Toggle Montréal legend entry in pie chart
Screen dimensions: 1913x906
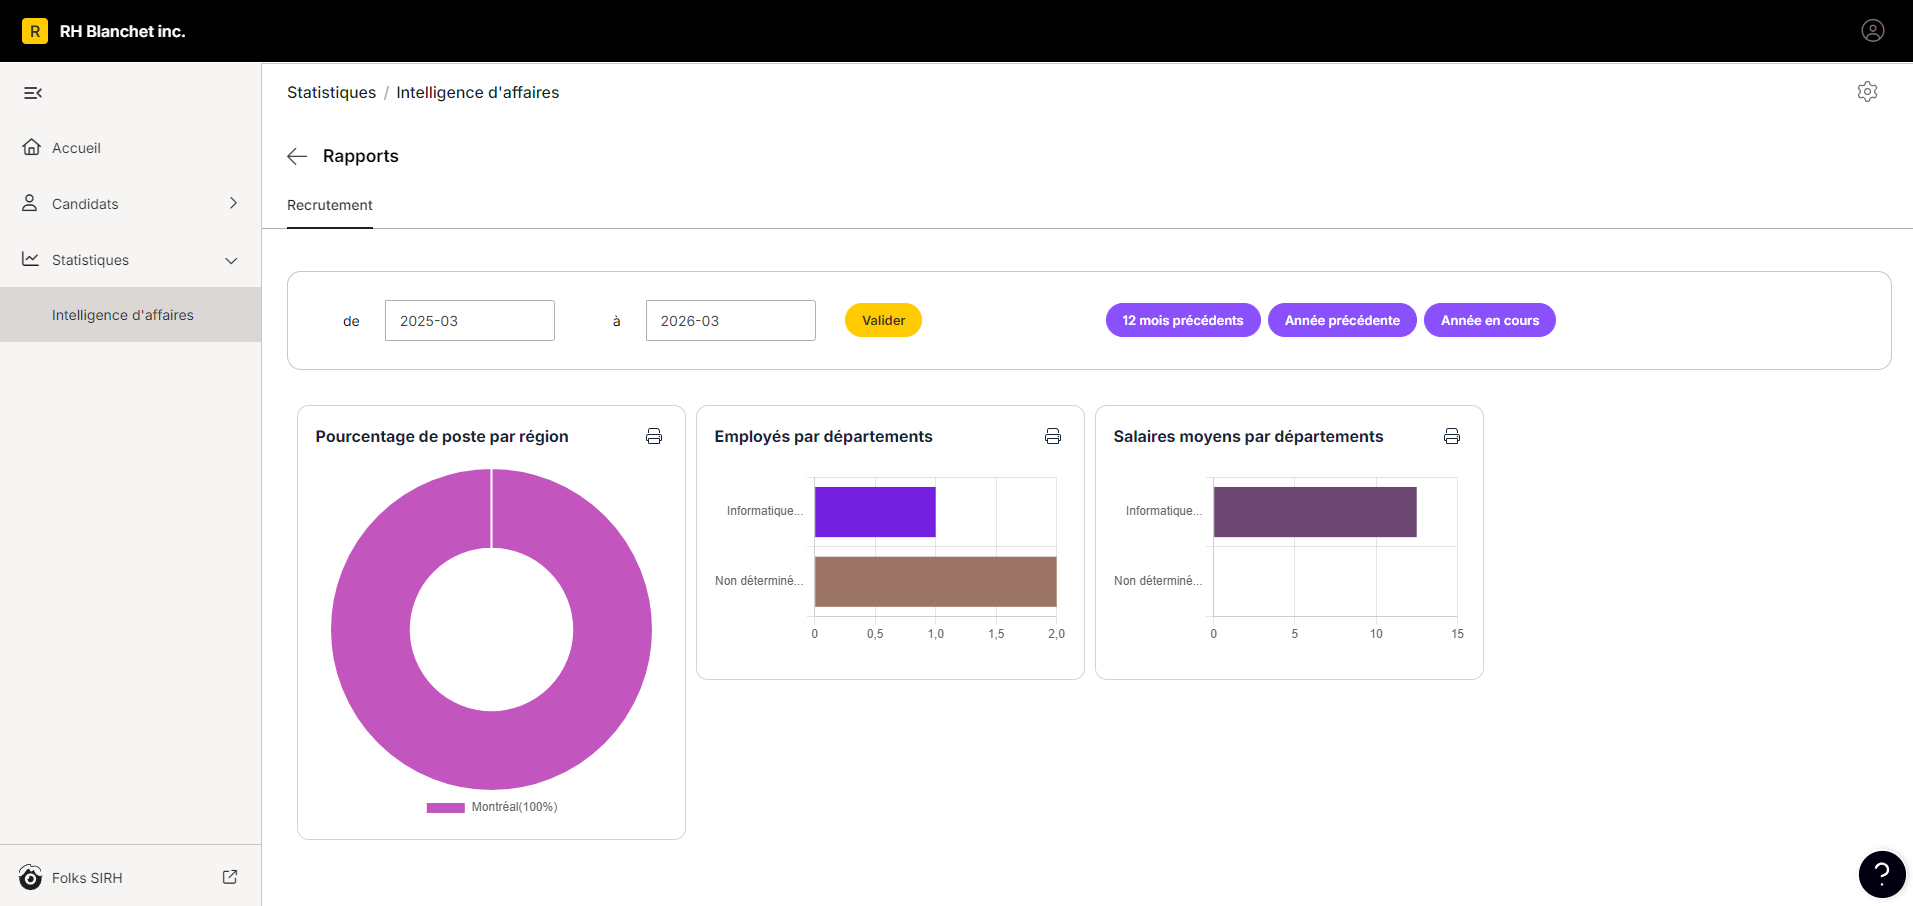pyautogui.click(x=492, y=807)
